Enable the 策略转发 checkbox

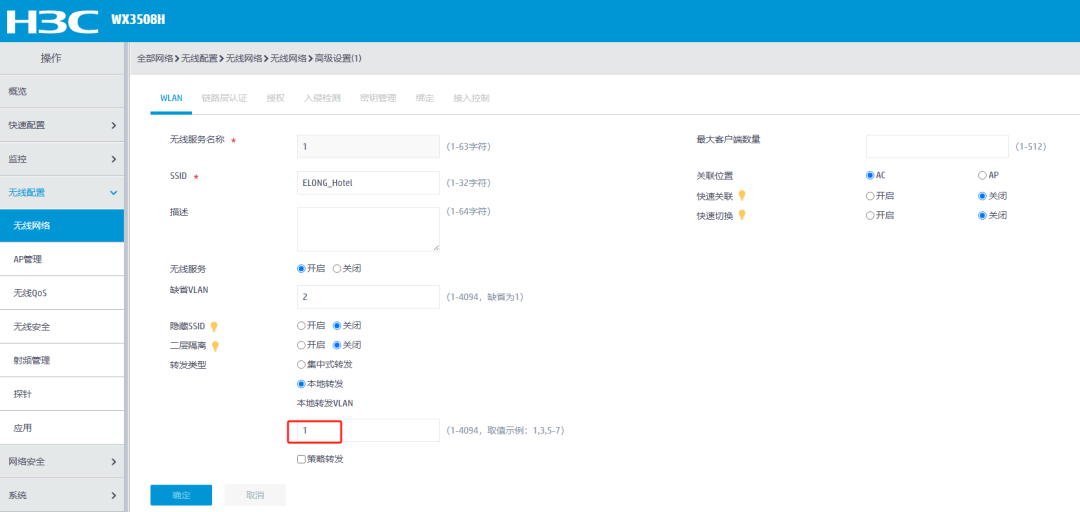[302, 459]
